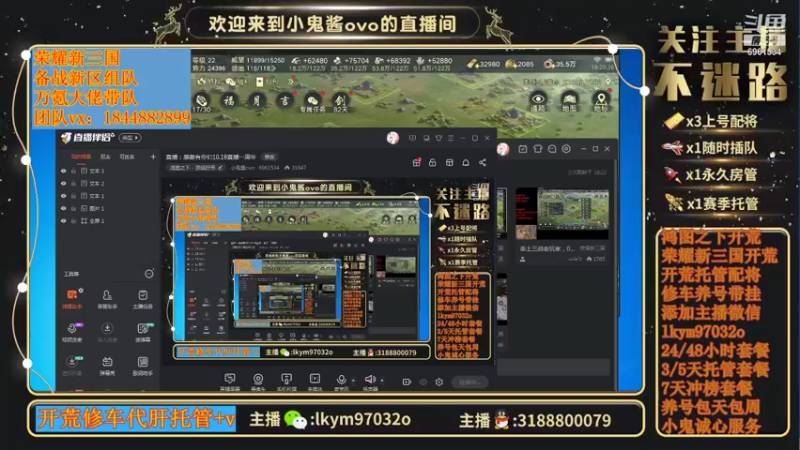Add camera source in bottom toolbar

(x=258, y=381)
